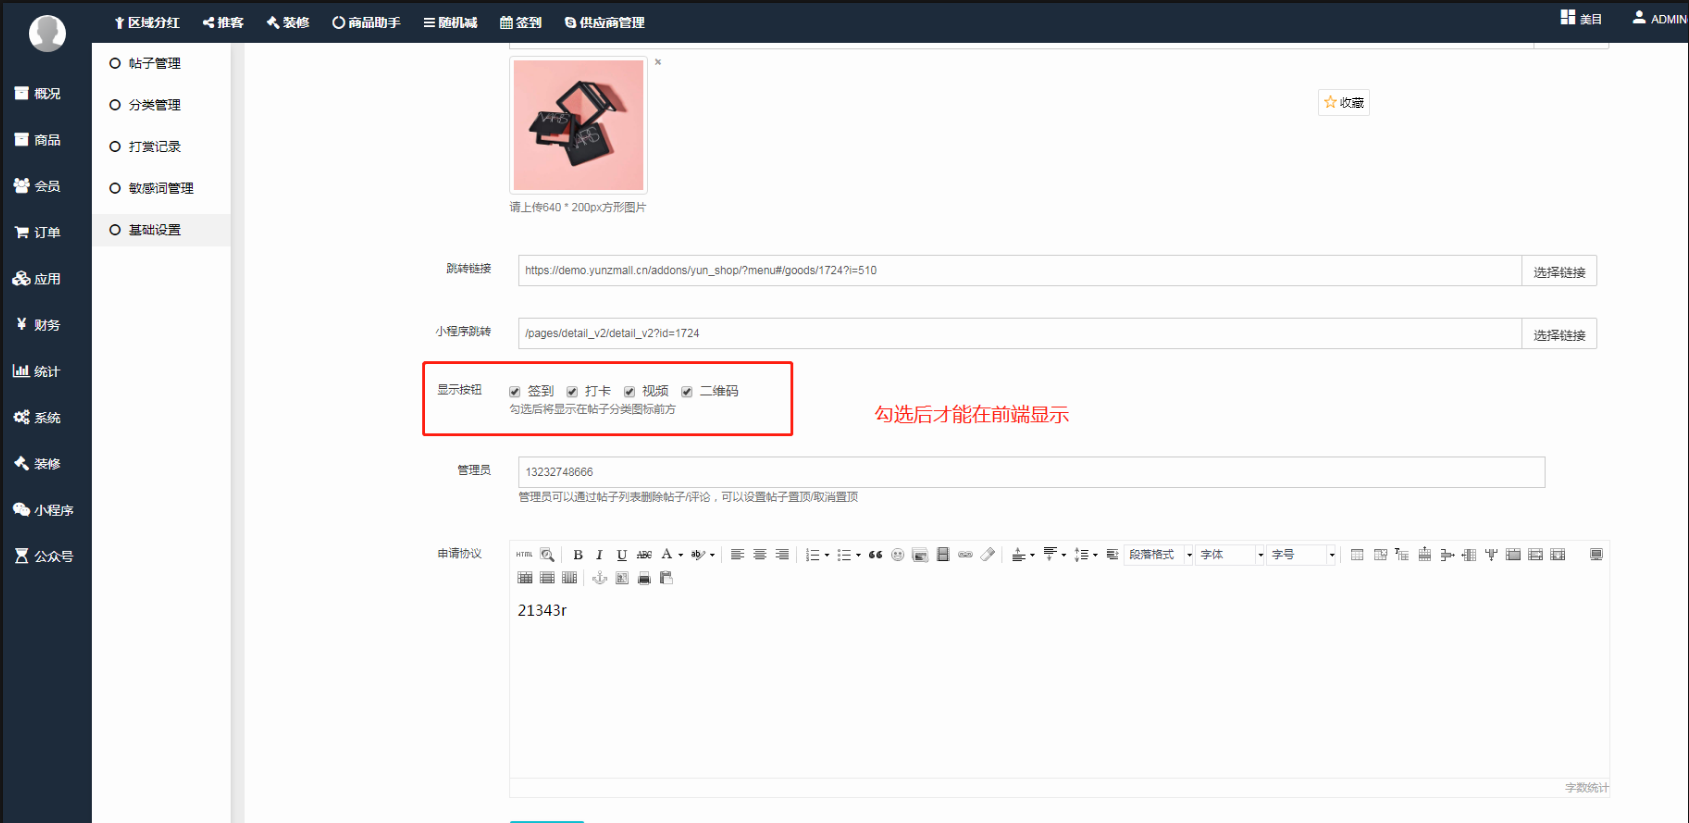This screenshot has width=1689, height=823.
Task: Apply italic style in editor toolbar
Action: click(x=599, y=555)
